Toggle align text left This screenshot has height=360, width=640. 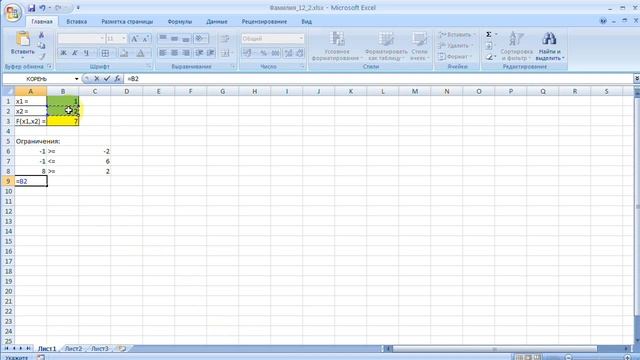162,53
